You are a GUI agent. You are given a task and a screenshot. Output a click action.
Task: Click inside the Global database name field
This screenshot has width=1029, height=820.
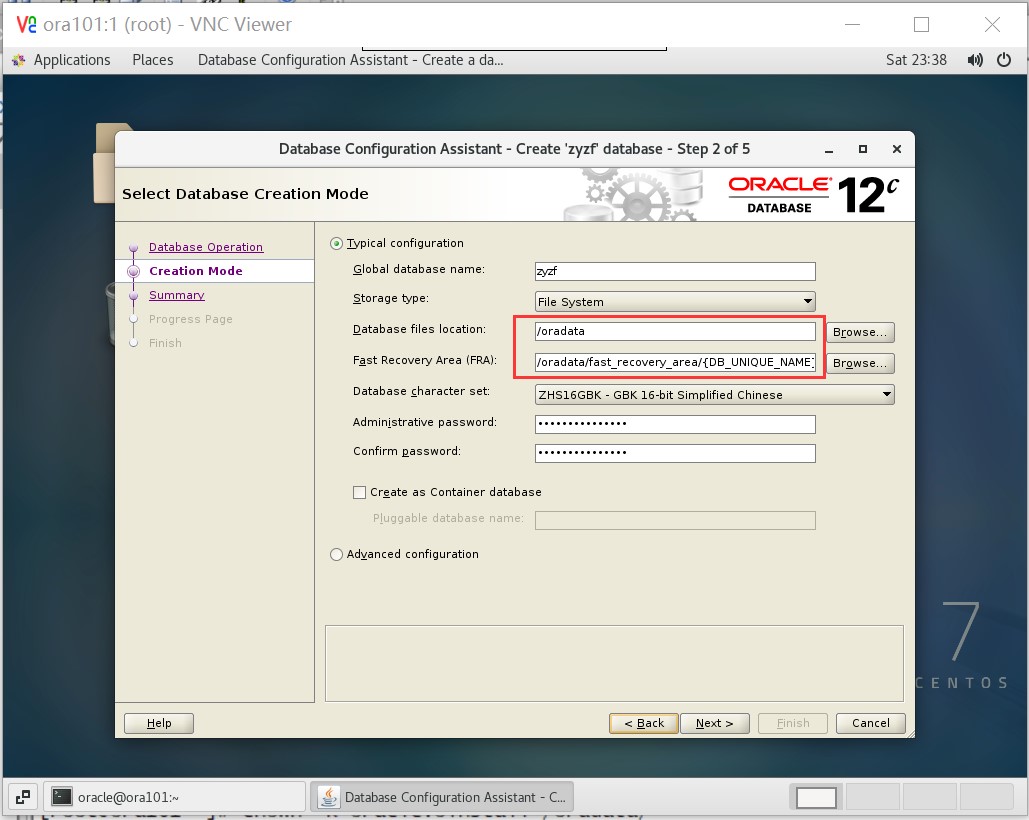[x=675, y=270]
